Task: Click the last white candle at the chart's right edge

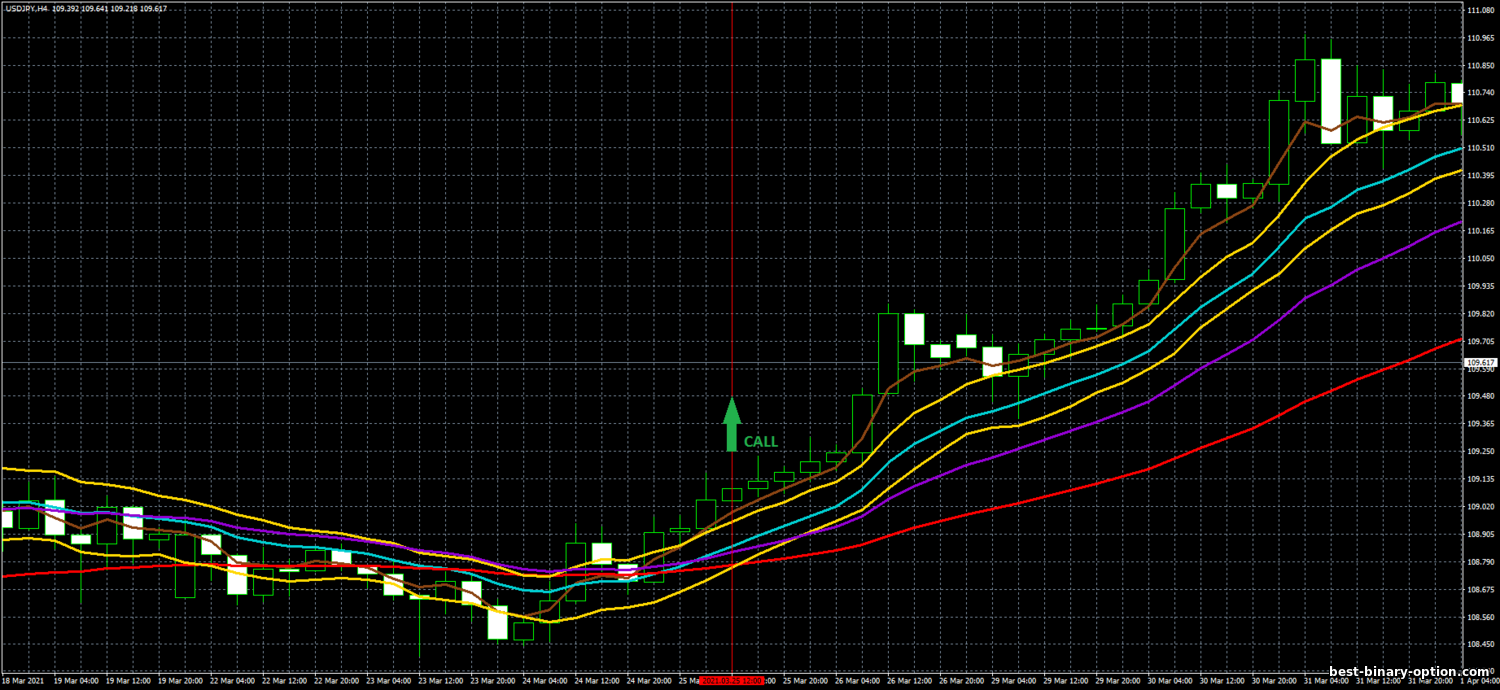Action: coord(1457,93)
